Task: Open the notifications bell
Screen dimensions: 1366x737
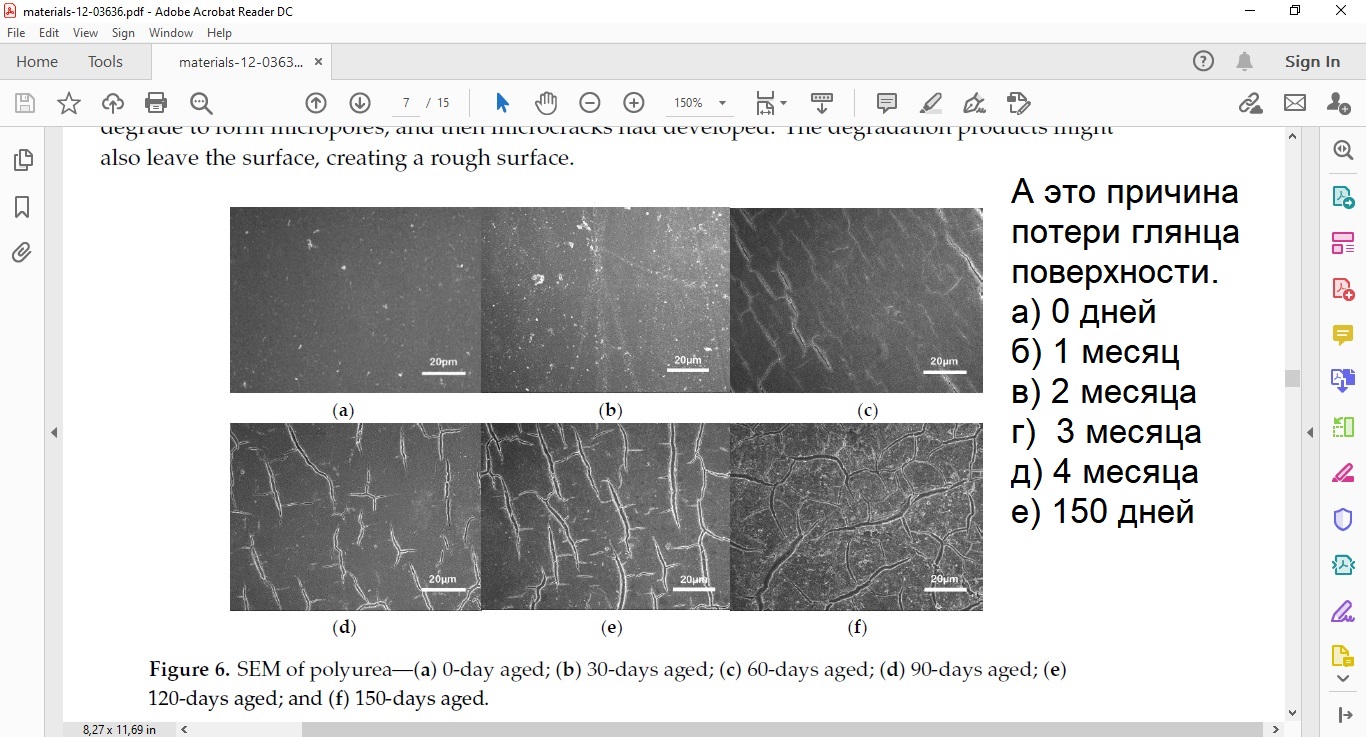Action: pos(1244,62)
